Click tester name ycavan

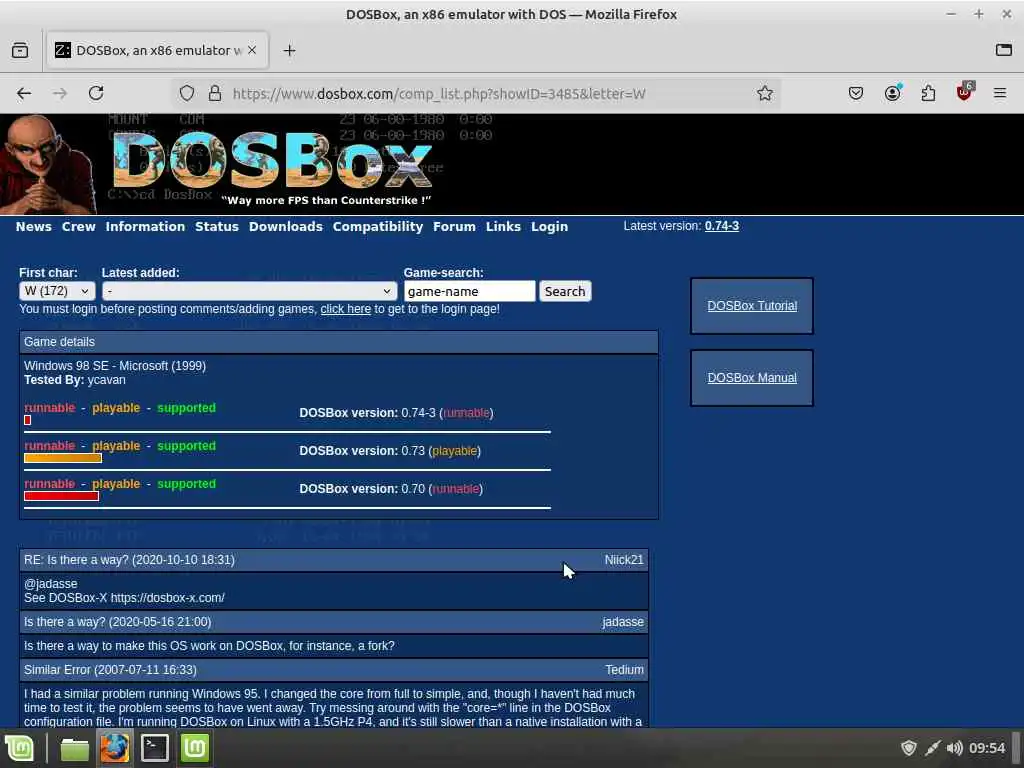(106, 380)
